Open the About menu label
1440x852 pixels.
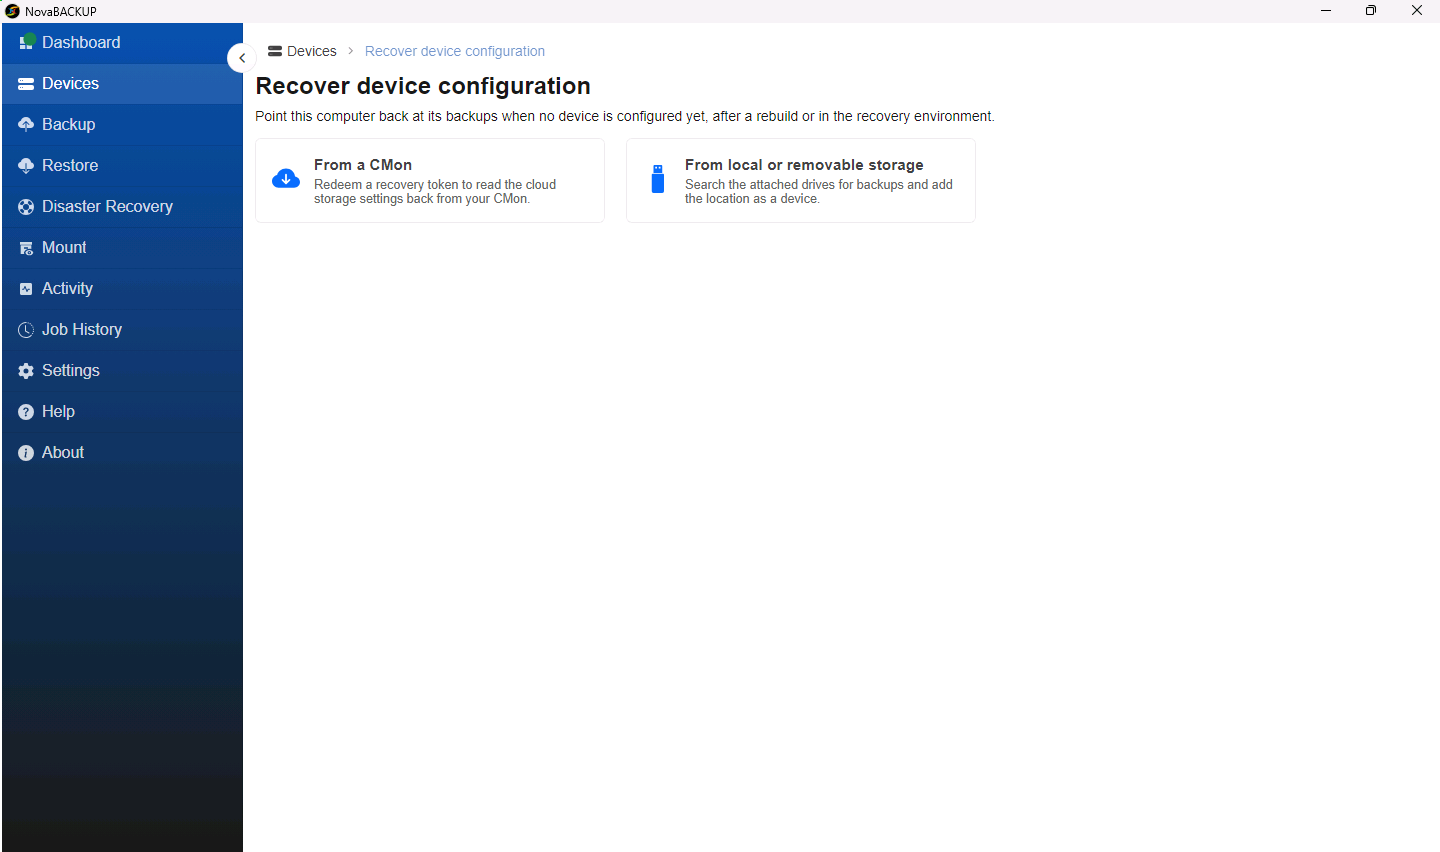[63, 452]
